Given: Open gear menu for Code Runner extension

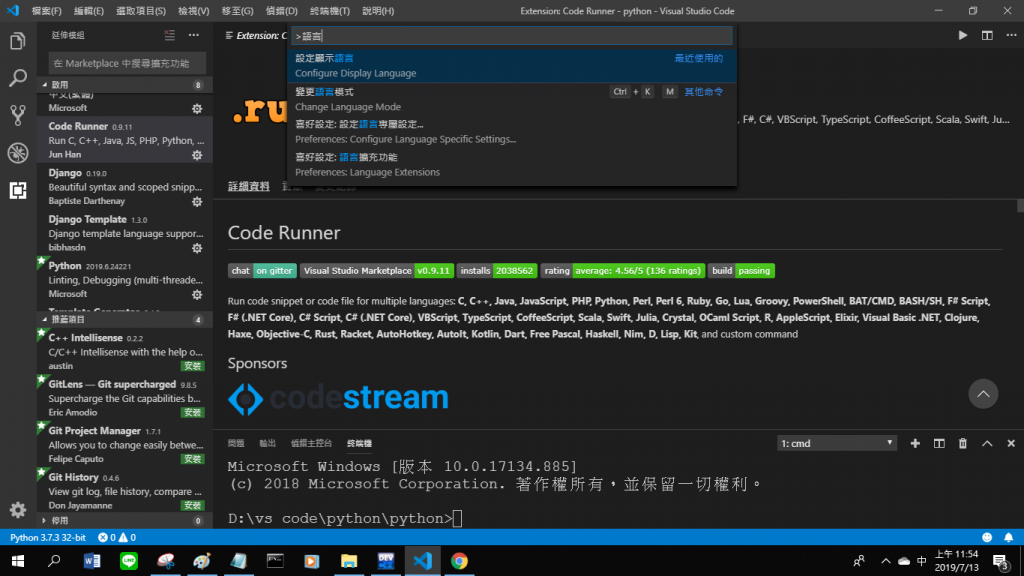Looking at the screenshot, I should (x=197, y=155).
